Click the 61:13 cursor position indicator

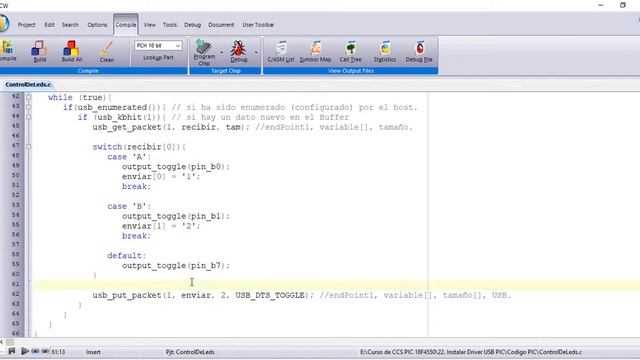(x=58, y=352)
